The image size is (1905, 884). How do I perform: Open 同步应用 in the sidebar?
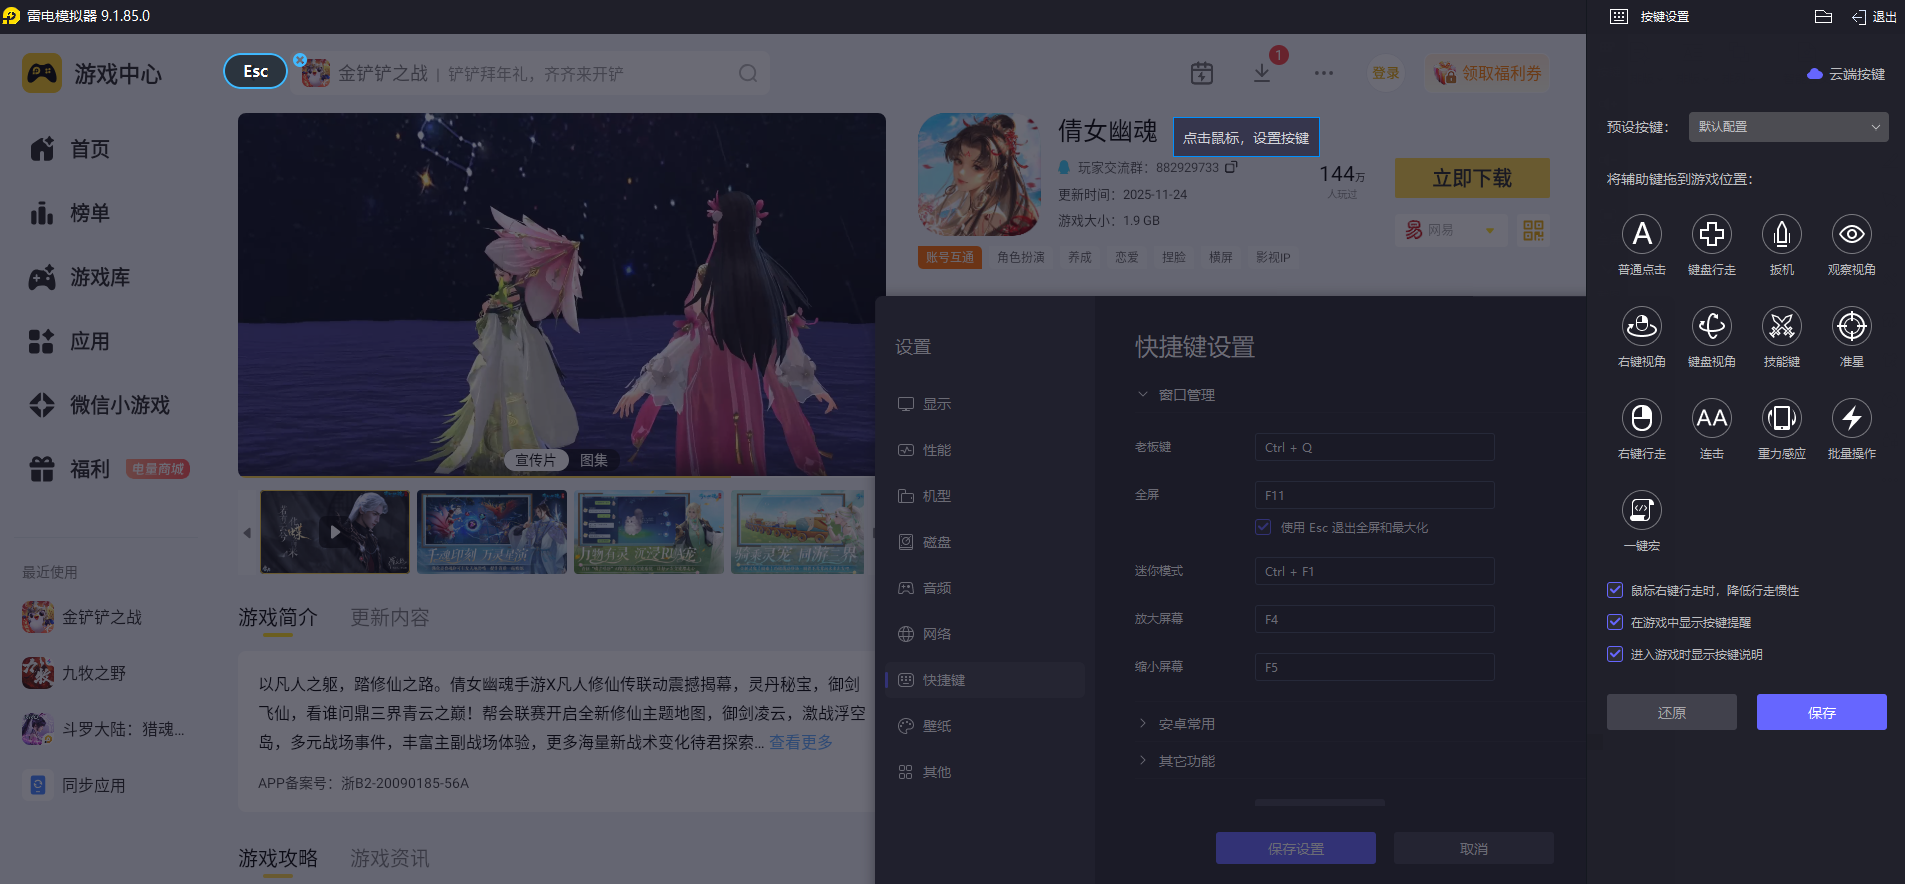pos(74,785)
